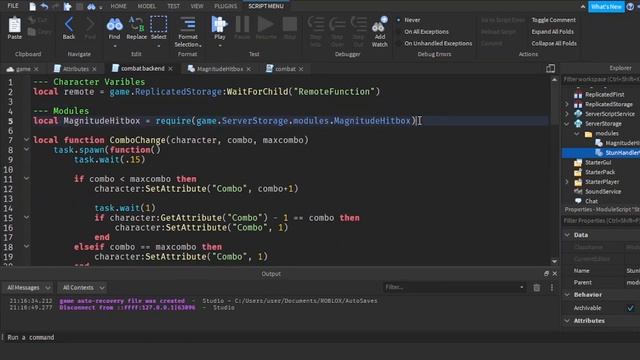Click the Filter workspace search field
This screenshot has height=360, width=640.
pos(601,79)
